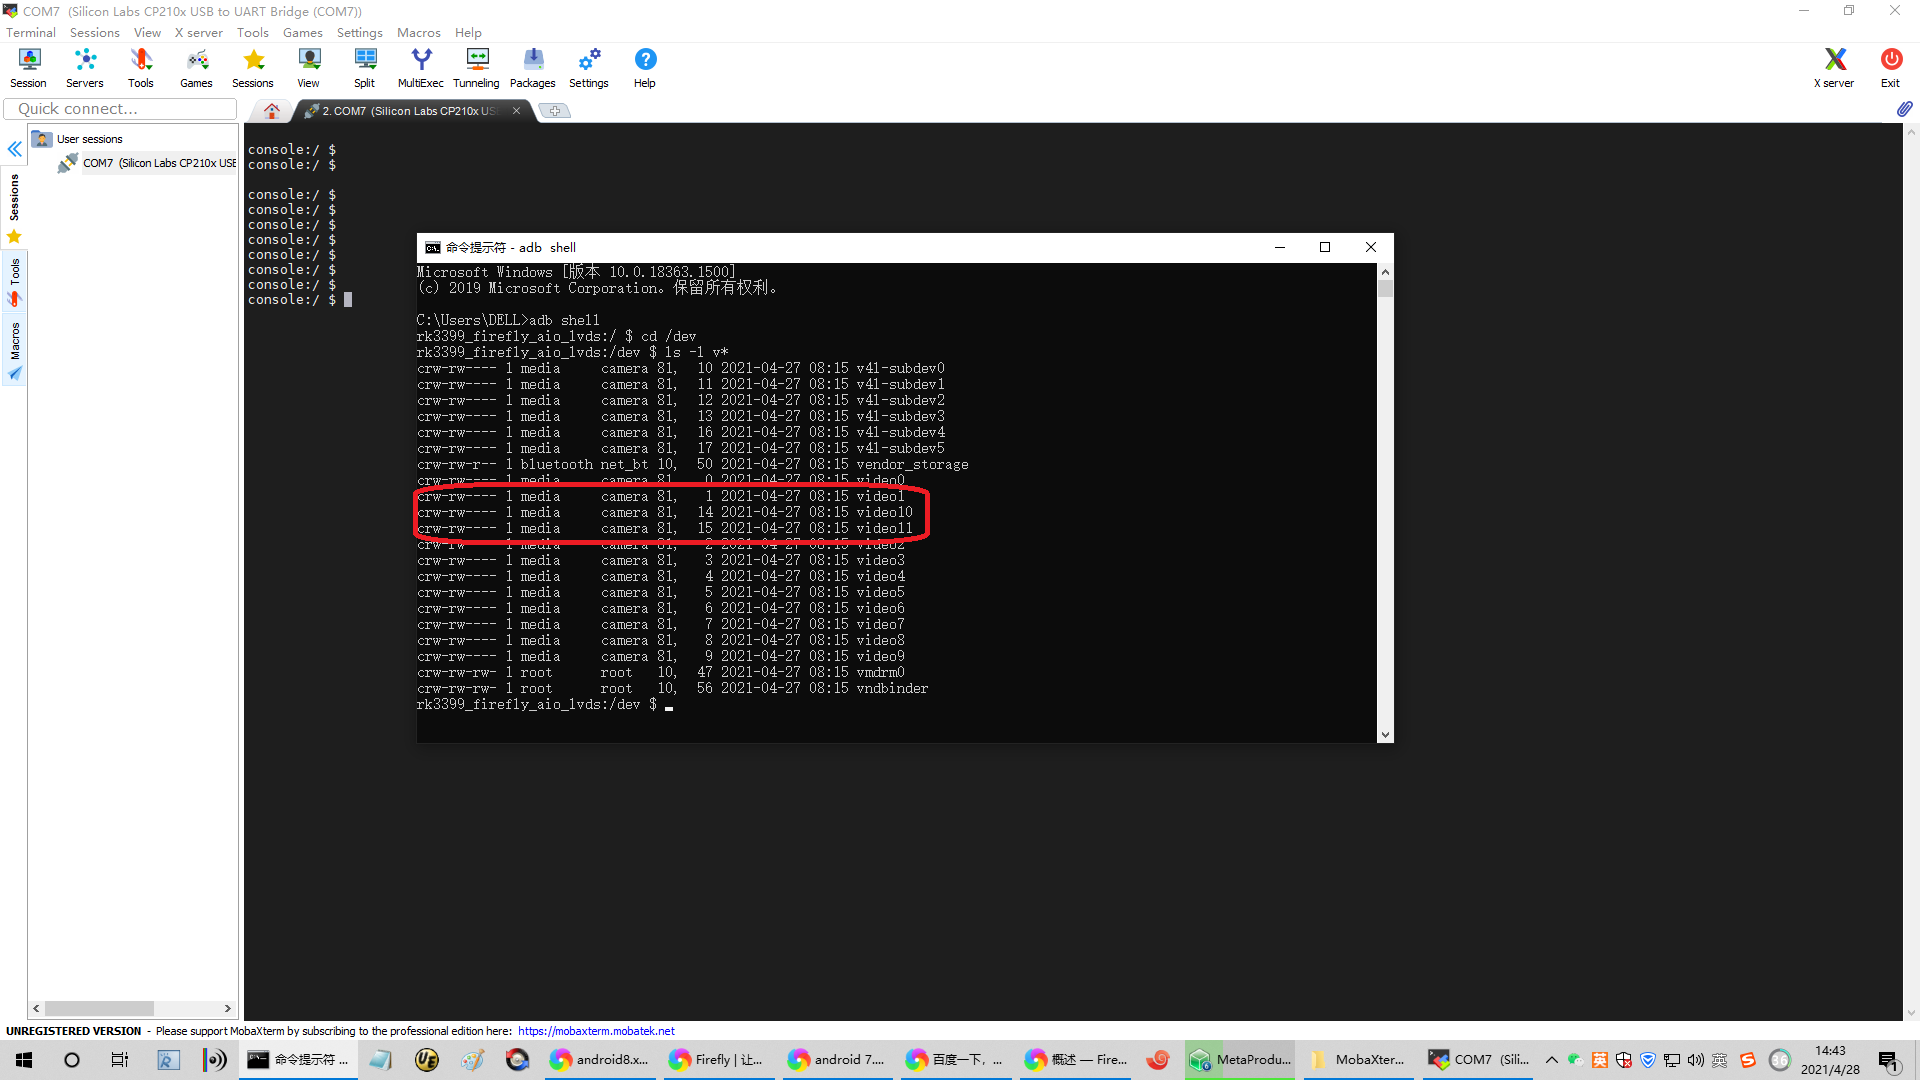
Task: Open the Macros side tab
Action: click(15, 350)
